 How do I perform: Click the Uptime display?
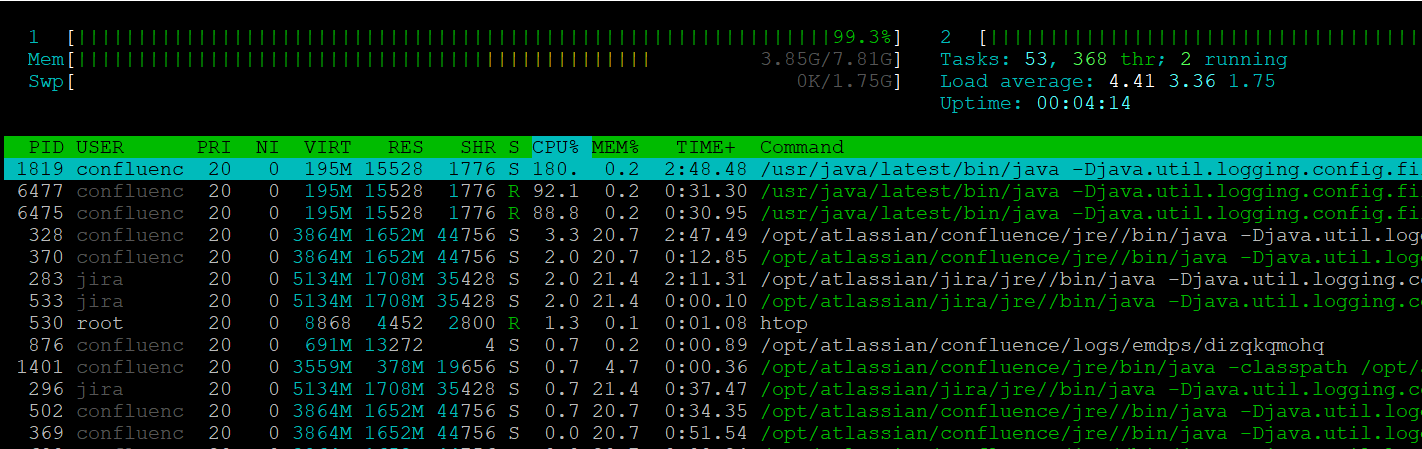1035,103
